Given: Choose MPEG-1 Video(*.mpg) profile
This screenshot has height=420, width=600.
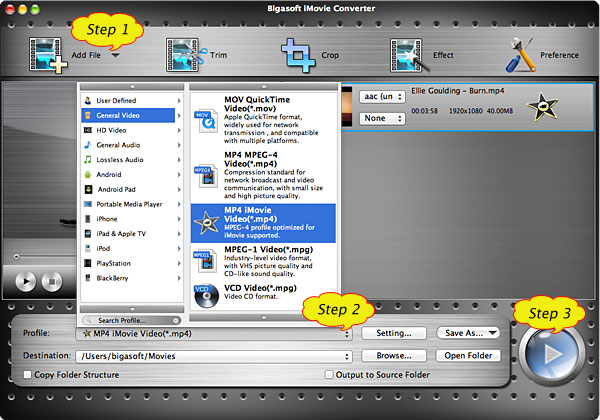Looking at the screenshot, I should 263,261.
